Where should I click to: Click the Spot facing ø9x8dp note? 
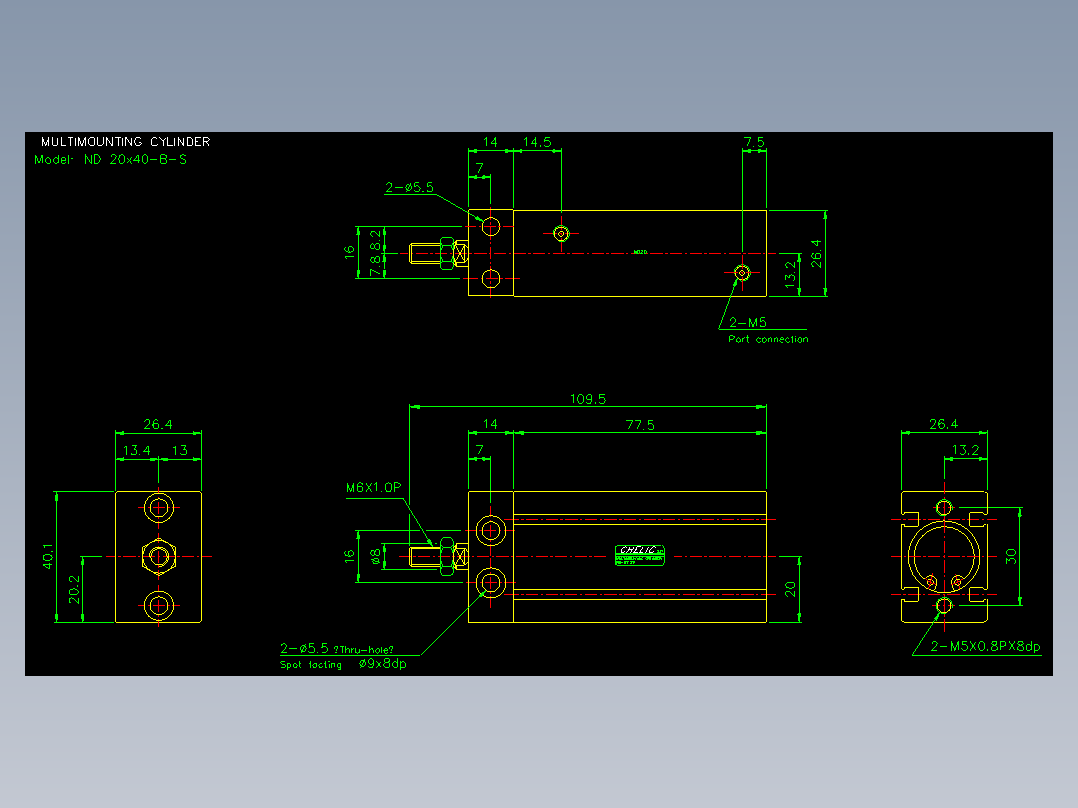[x=343, y=664]
